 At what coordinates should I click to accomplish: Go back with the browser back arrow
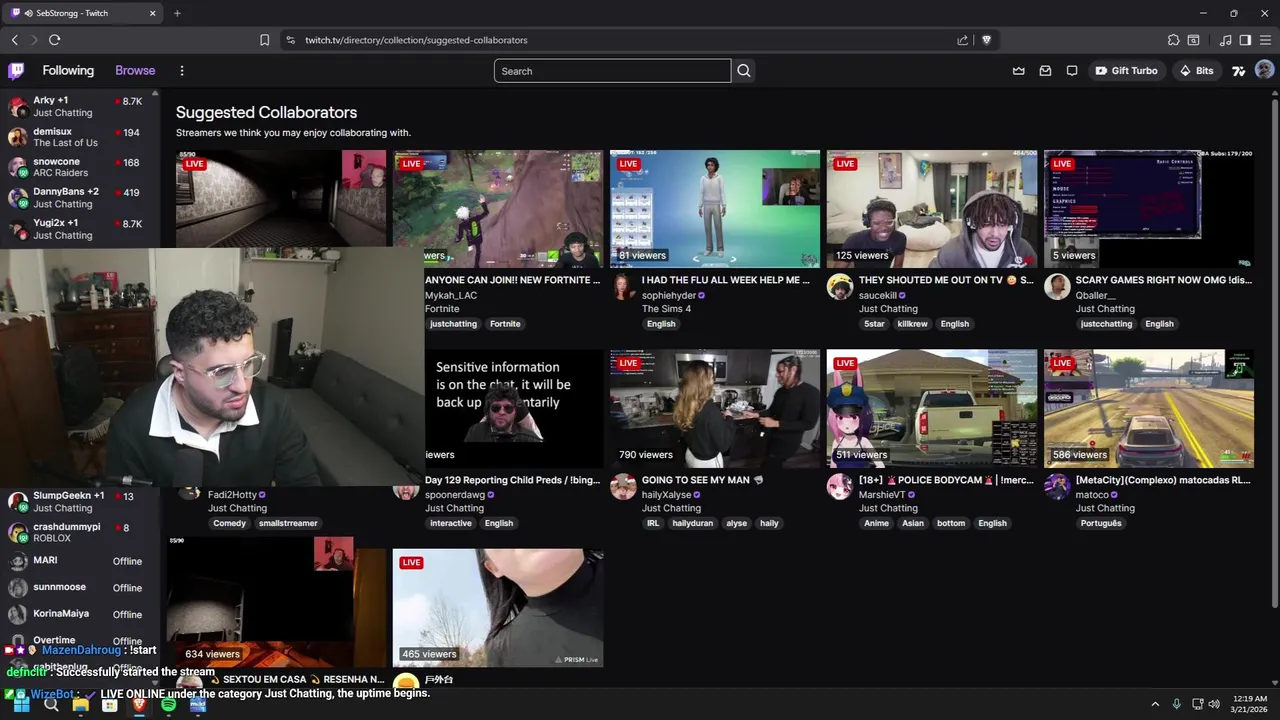14,40
